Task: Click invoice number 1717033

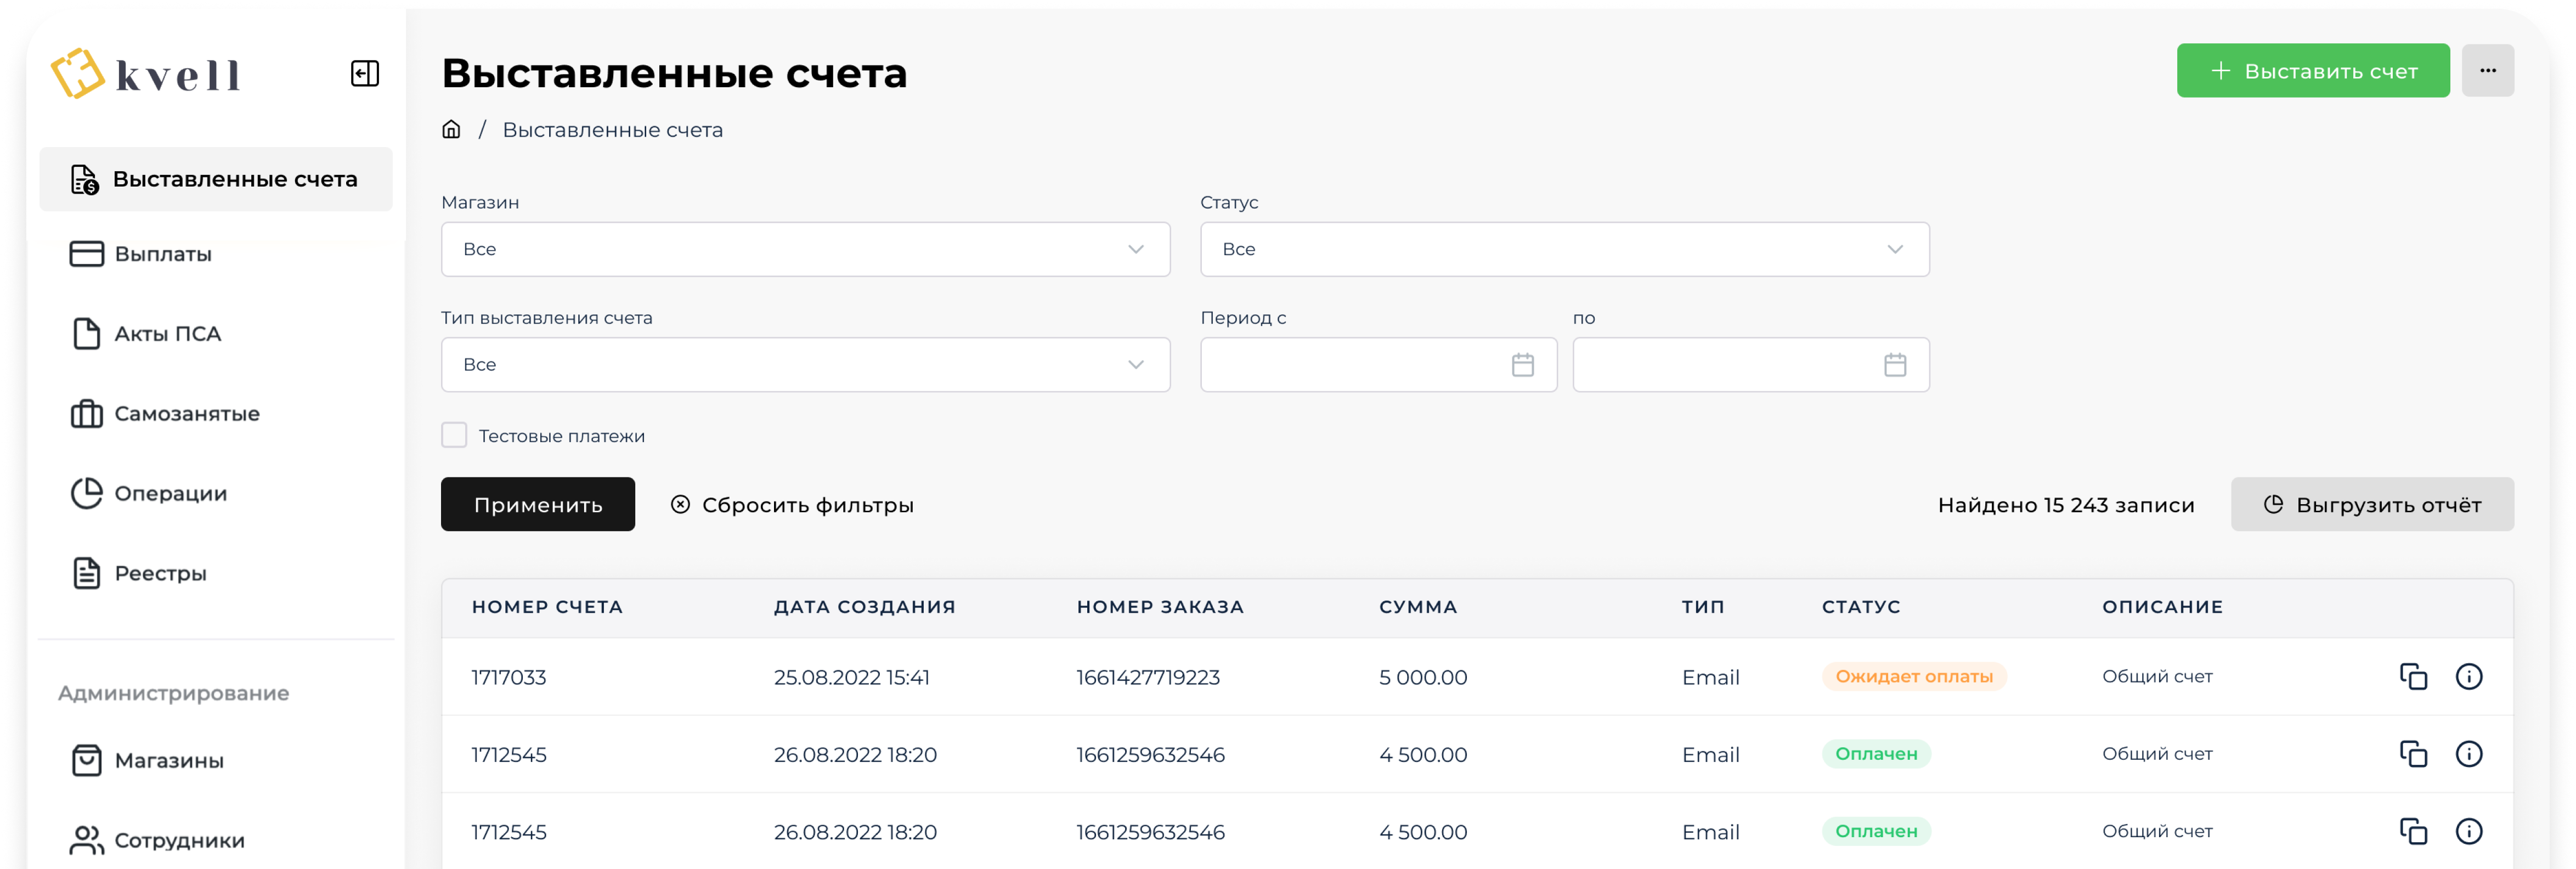Action: [508, 678]
